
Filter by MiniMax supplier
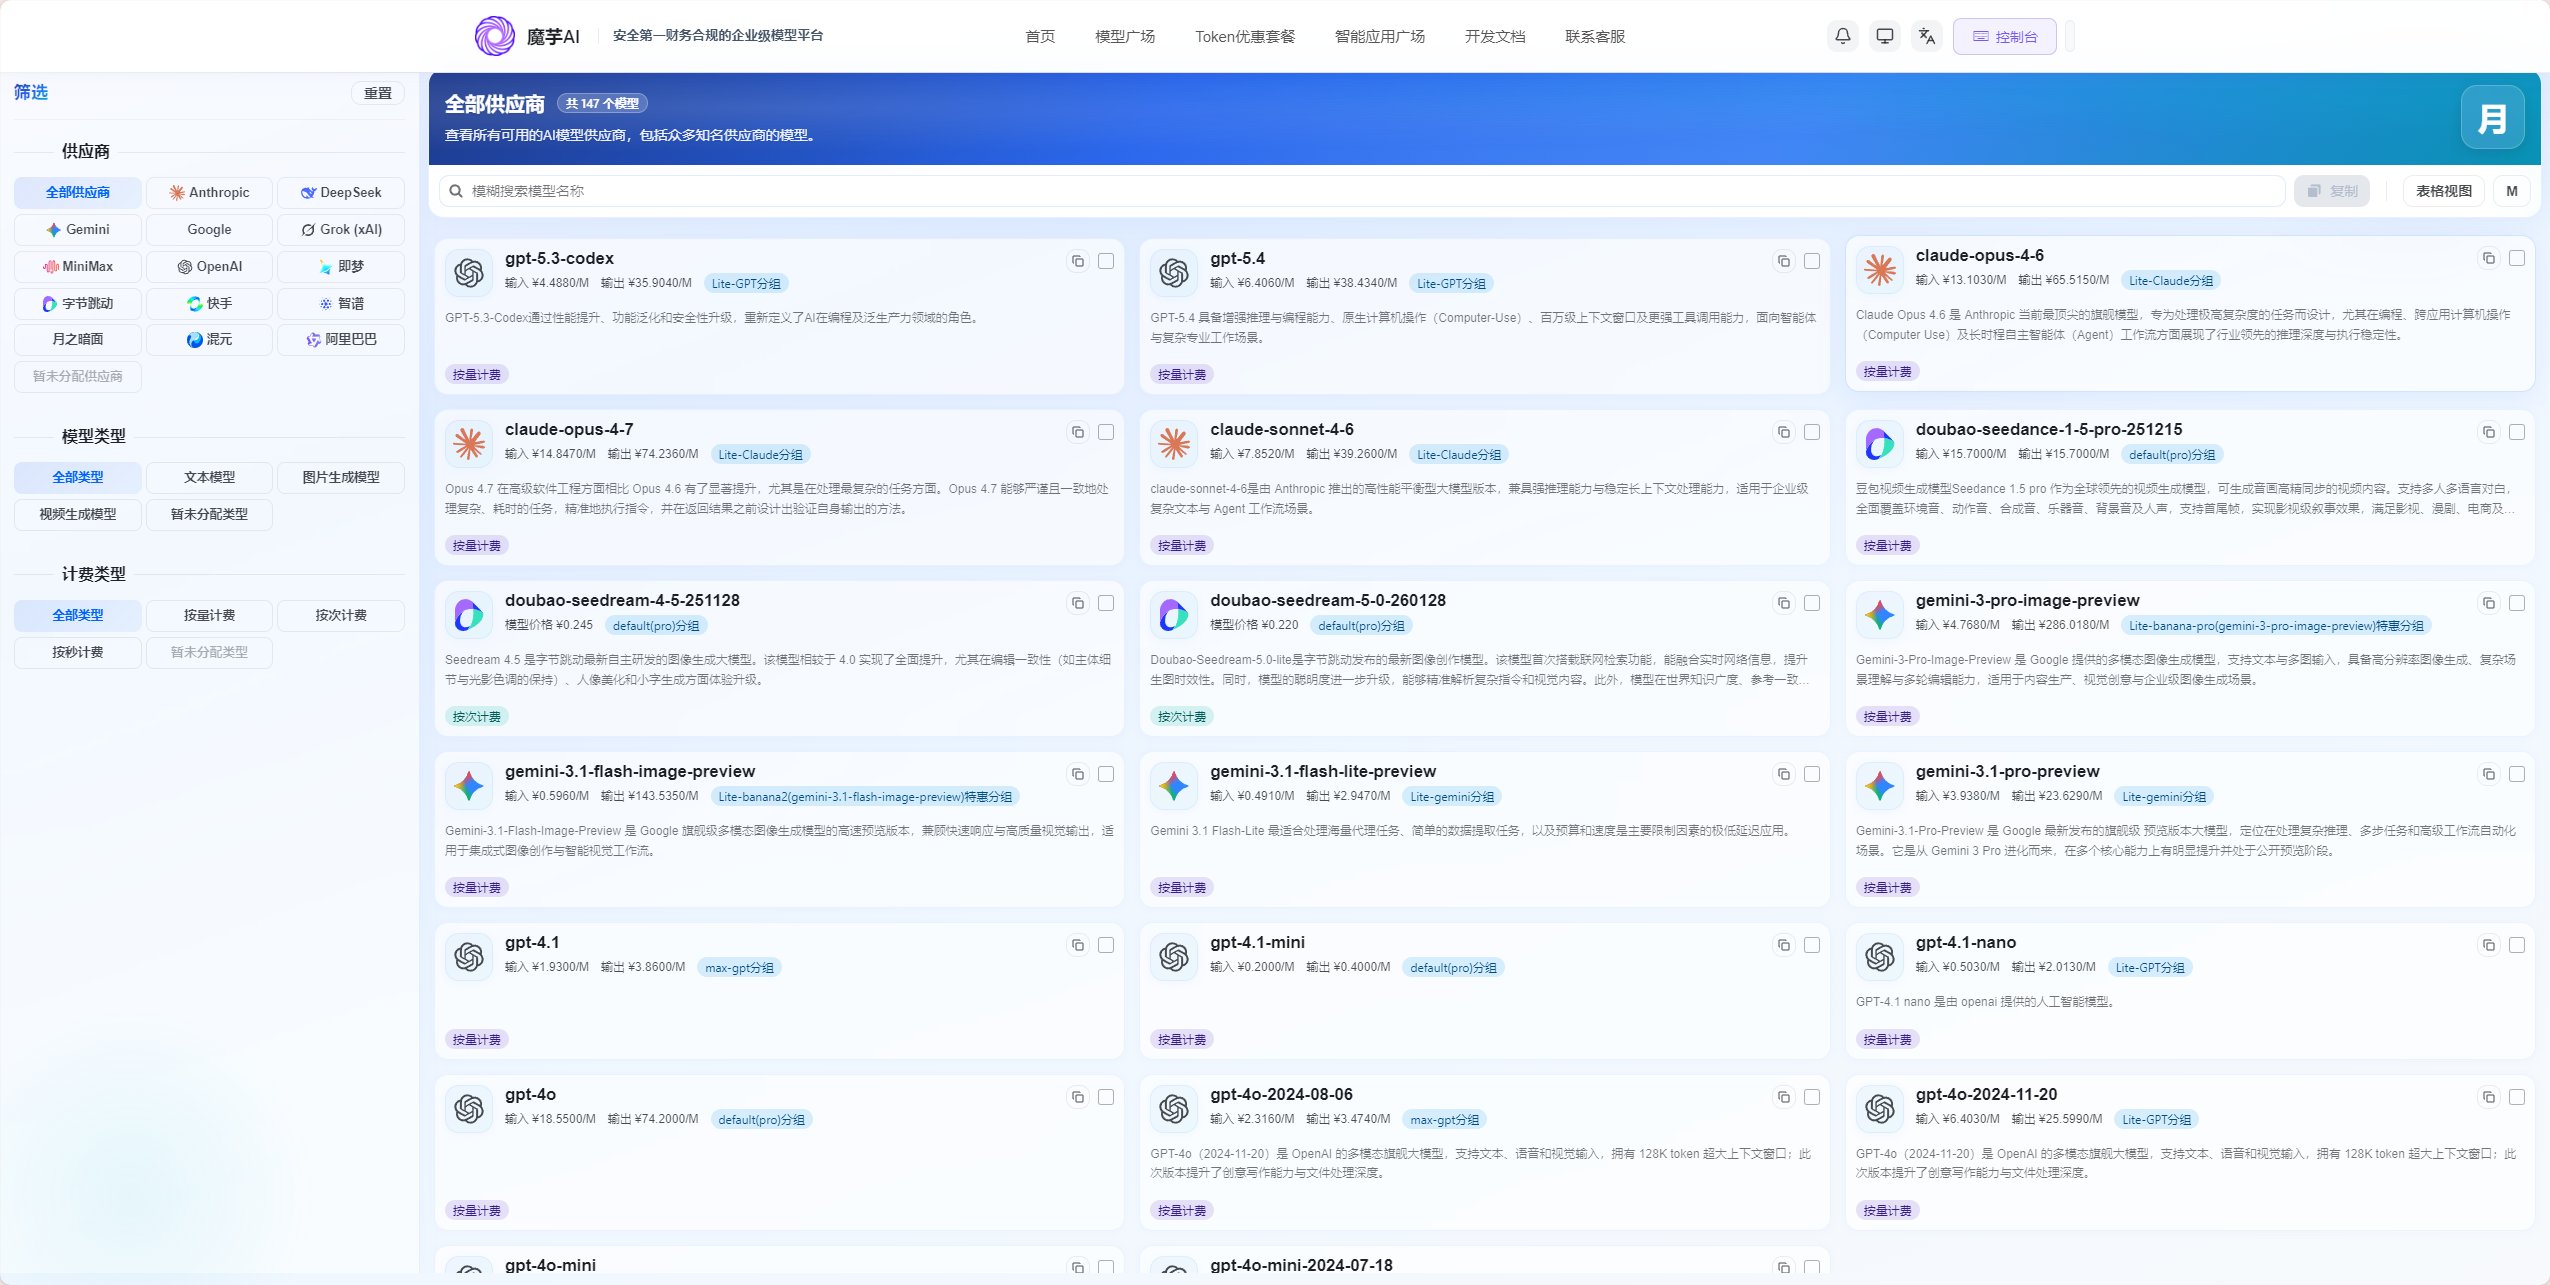[x=78, y=266]
